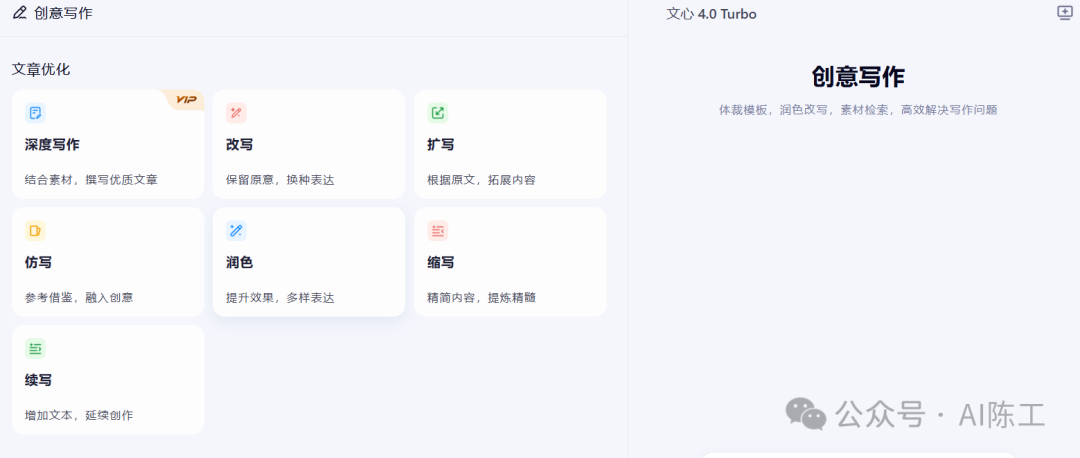
Task: Choose 扩写 to expand original text
Action: pyautogui.click(x=441, y=145)
